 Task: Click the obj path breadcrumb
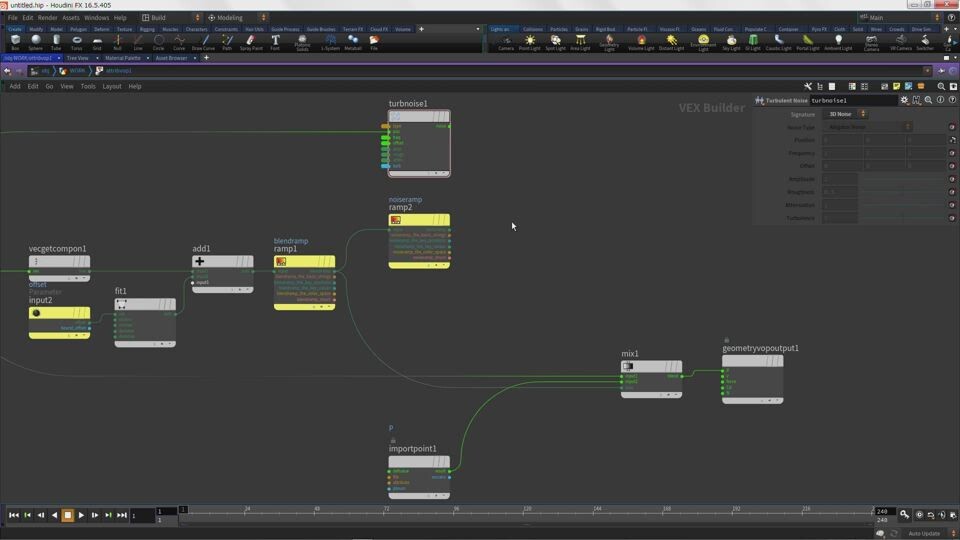point(42,71)
